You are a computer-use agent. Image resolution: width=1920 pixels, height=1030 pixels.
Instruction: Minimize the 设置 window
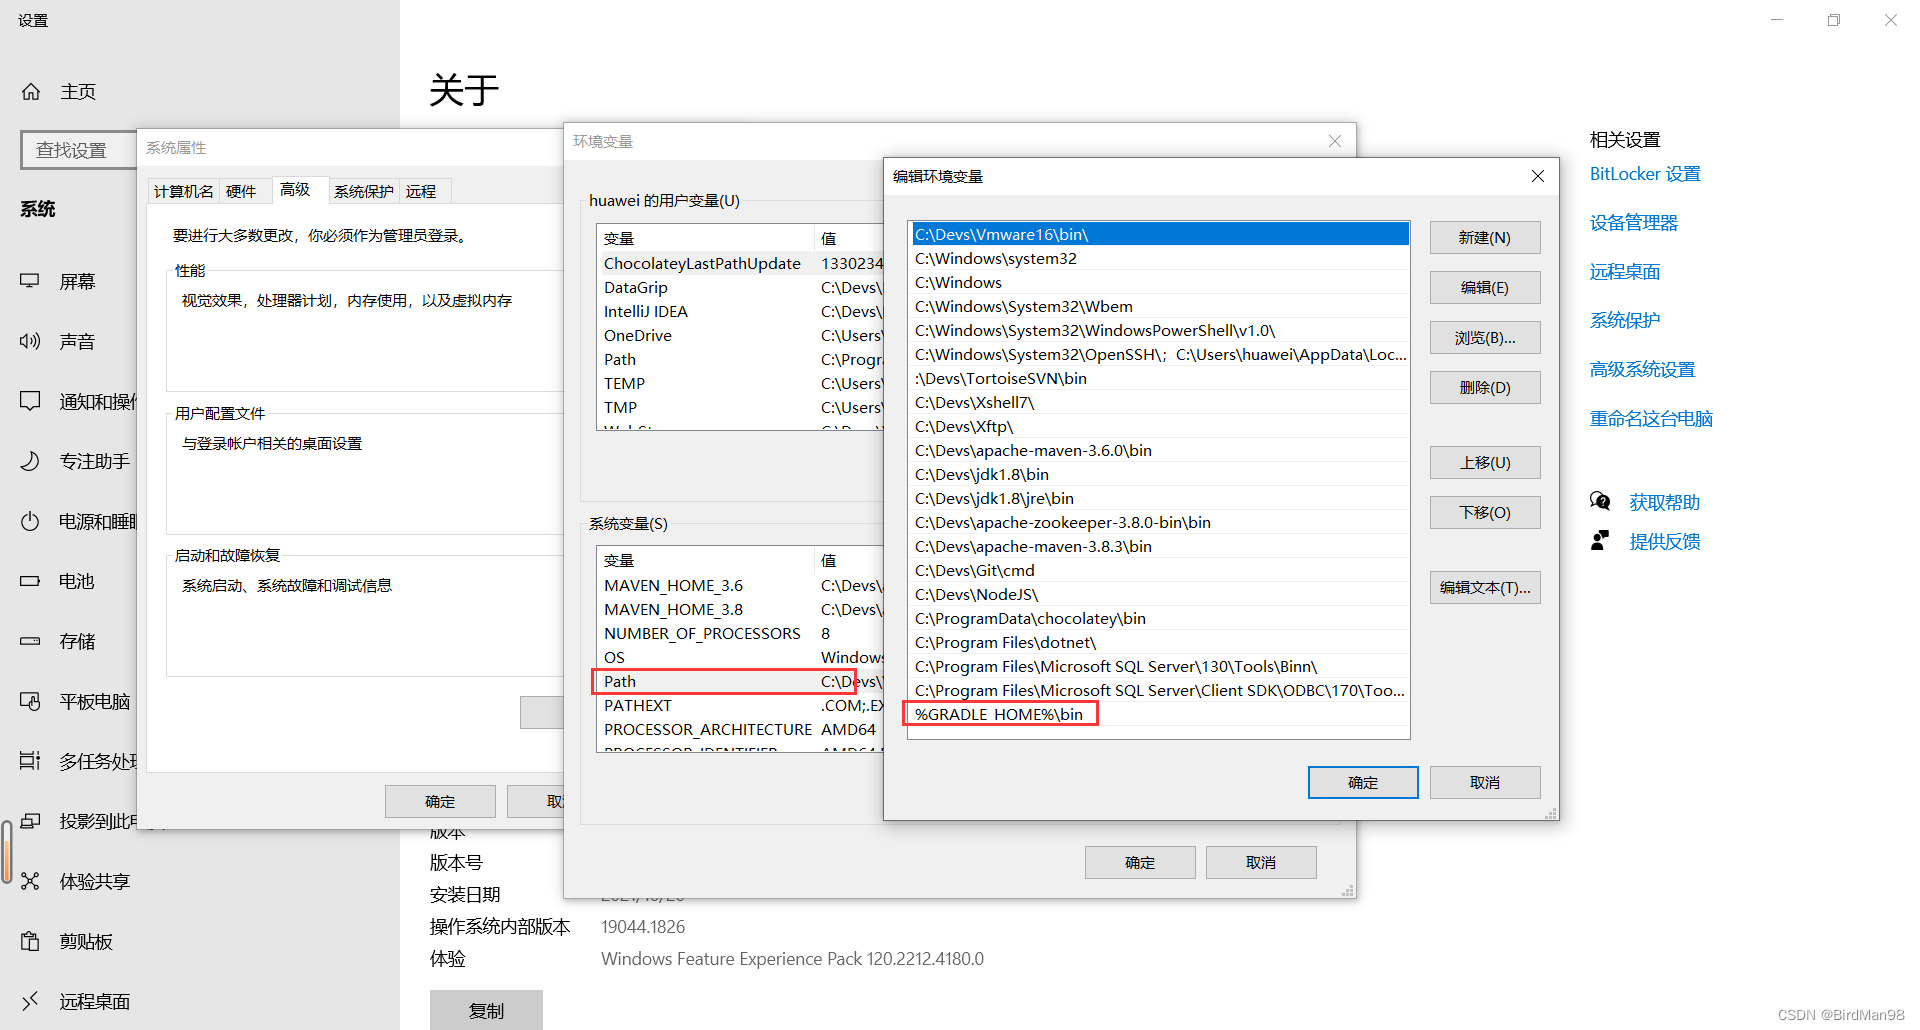pos(1777,20)
